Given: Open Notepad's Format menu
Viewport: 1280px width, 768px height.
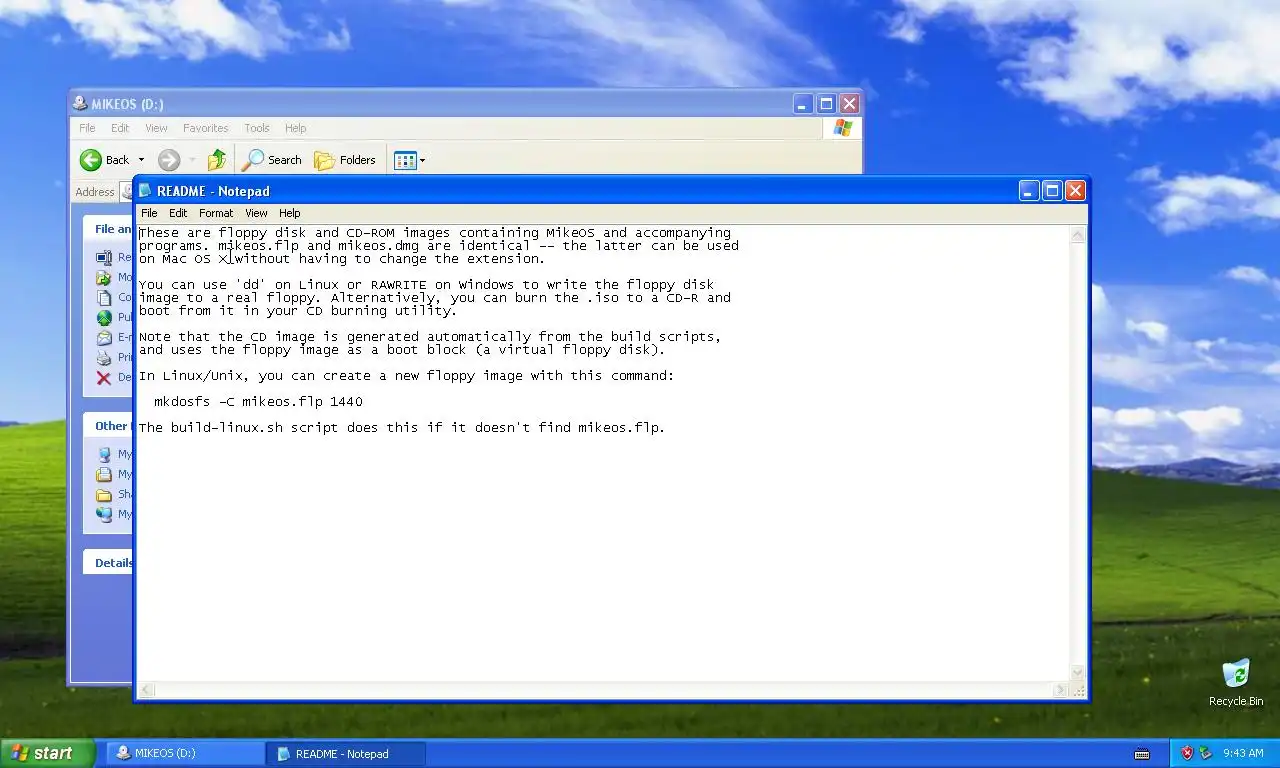Looking at the screenshot, I should click(x=216, y=213).
